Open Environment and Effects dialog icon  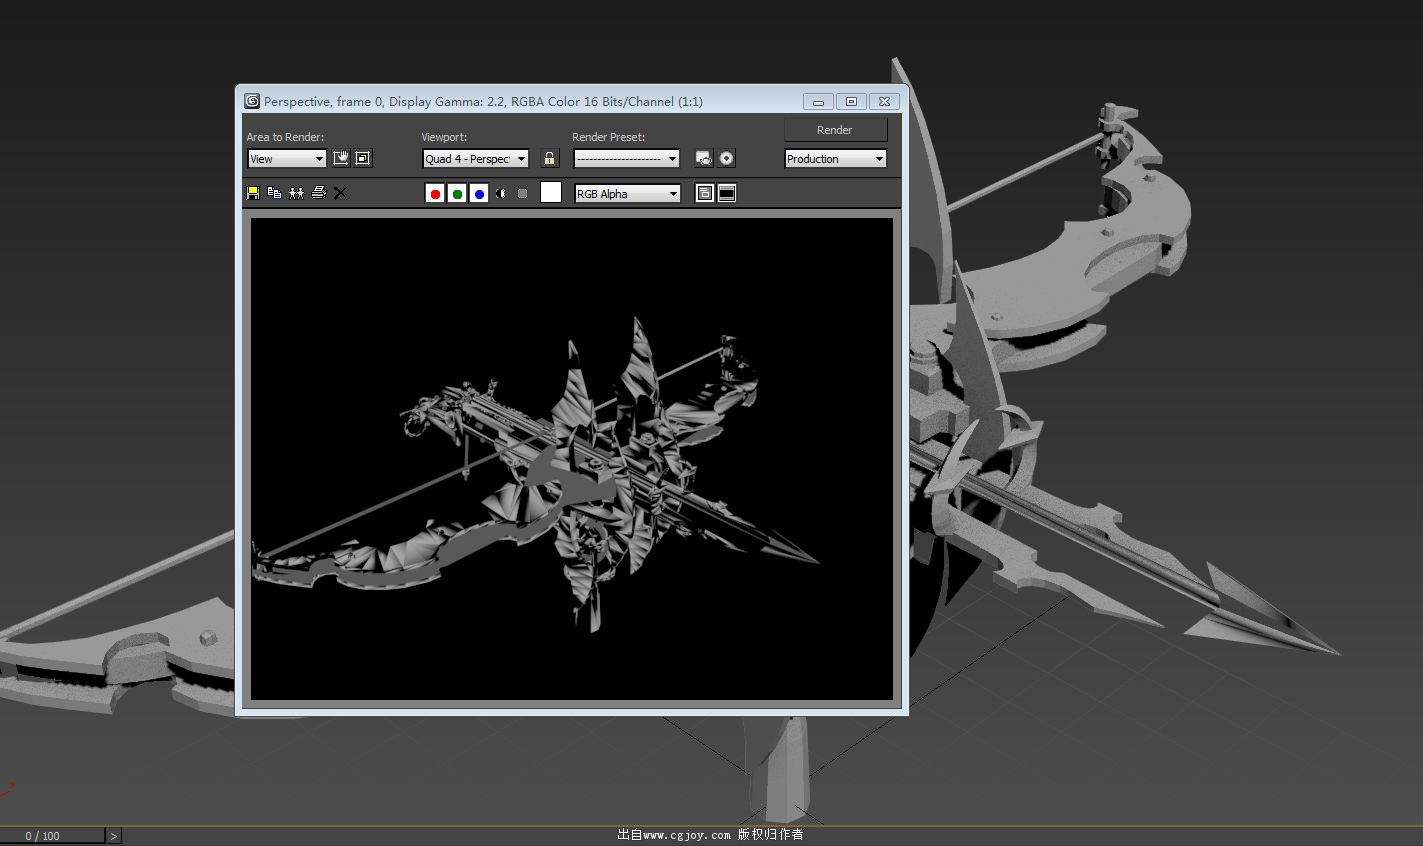727,158
